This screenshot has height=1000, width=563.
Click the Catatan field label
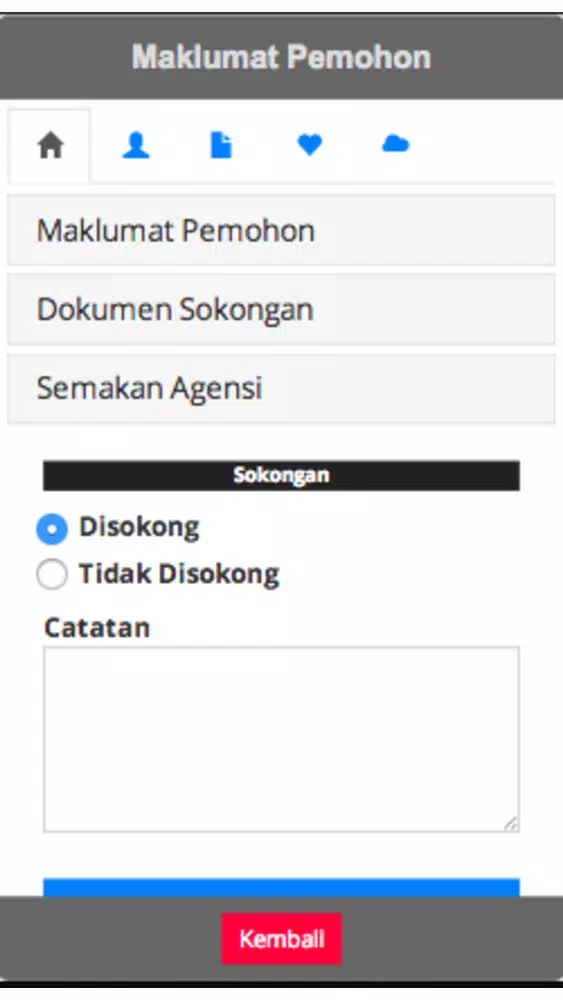tap(97, 628)
